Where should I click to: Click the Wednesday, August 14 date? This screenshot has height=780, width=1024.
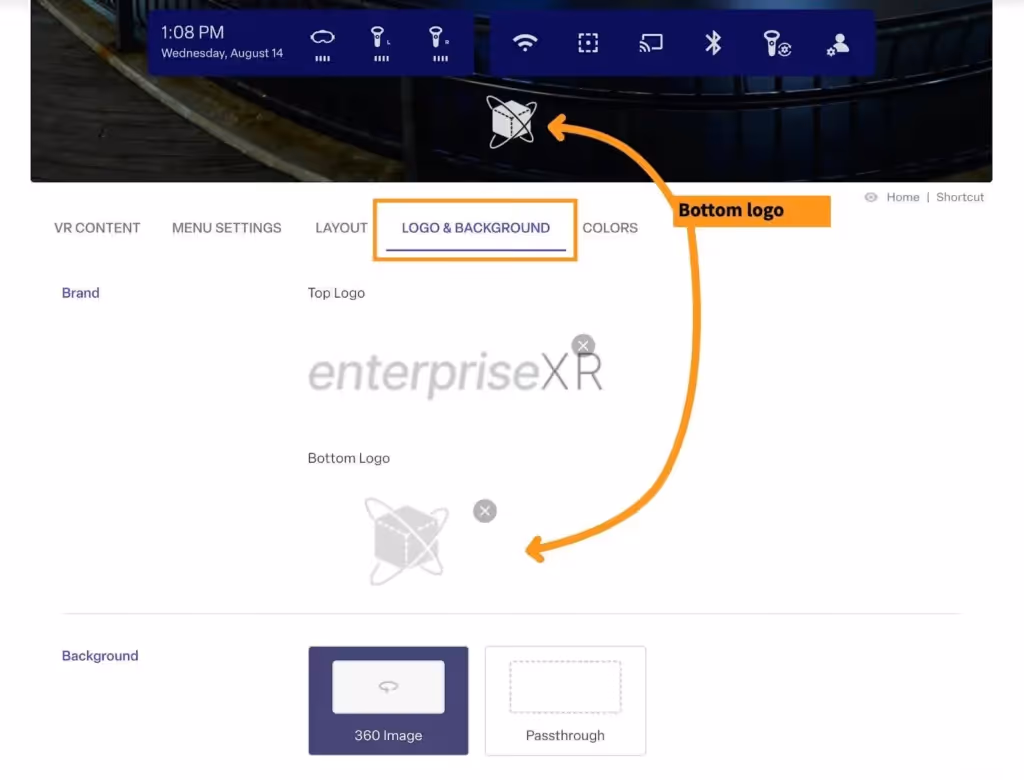pyautogui.click(x=222, y=54)
